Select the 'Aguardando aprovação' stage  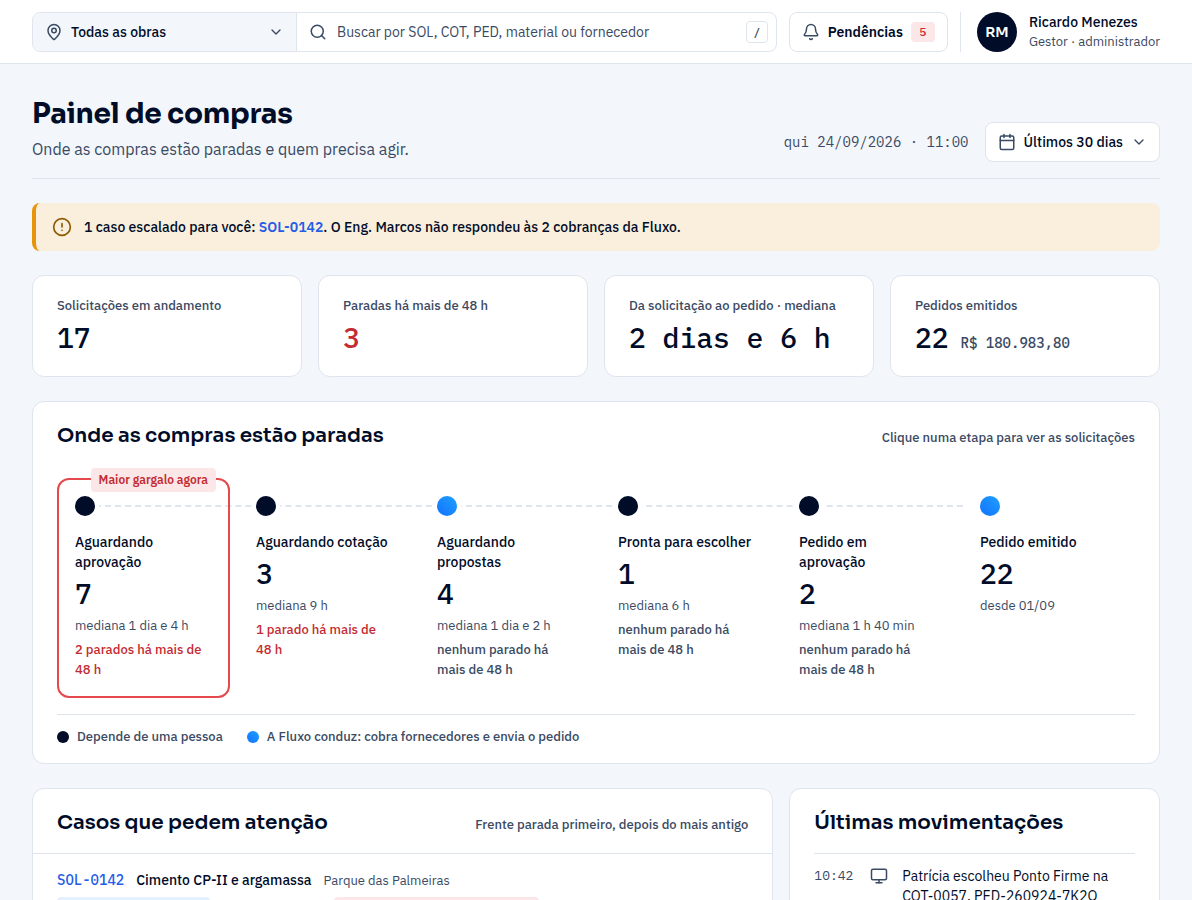click(x=144, y=588)
